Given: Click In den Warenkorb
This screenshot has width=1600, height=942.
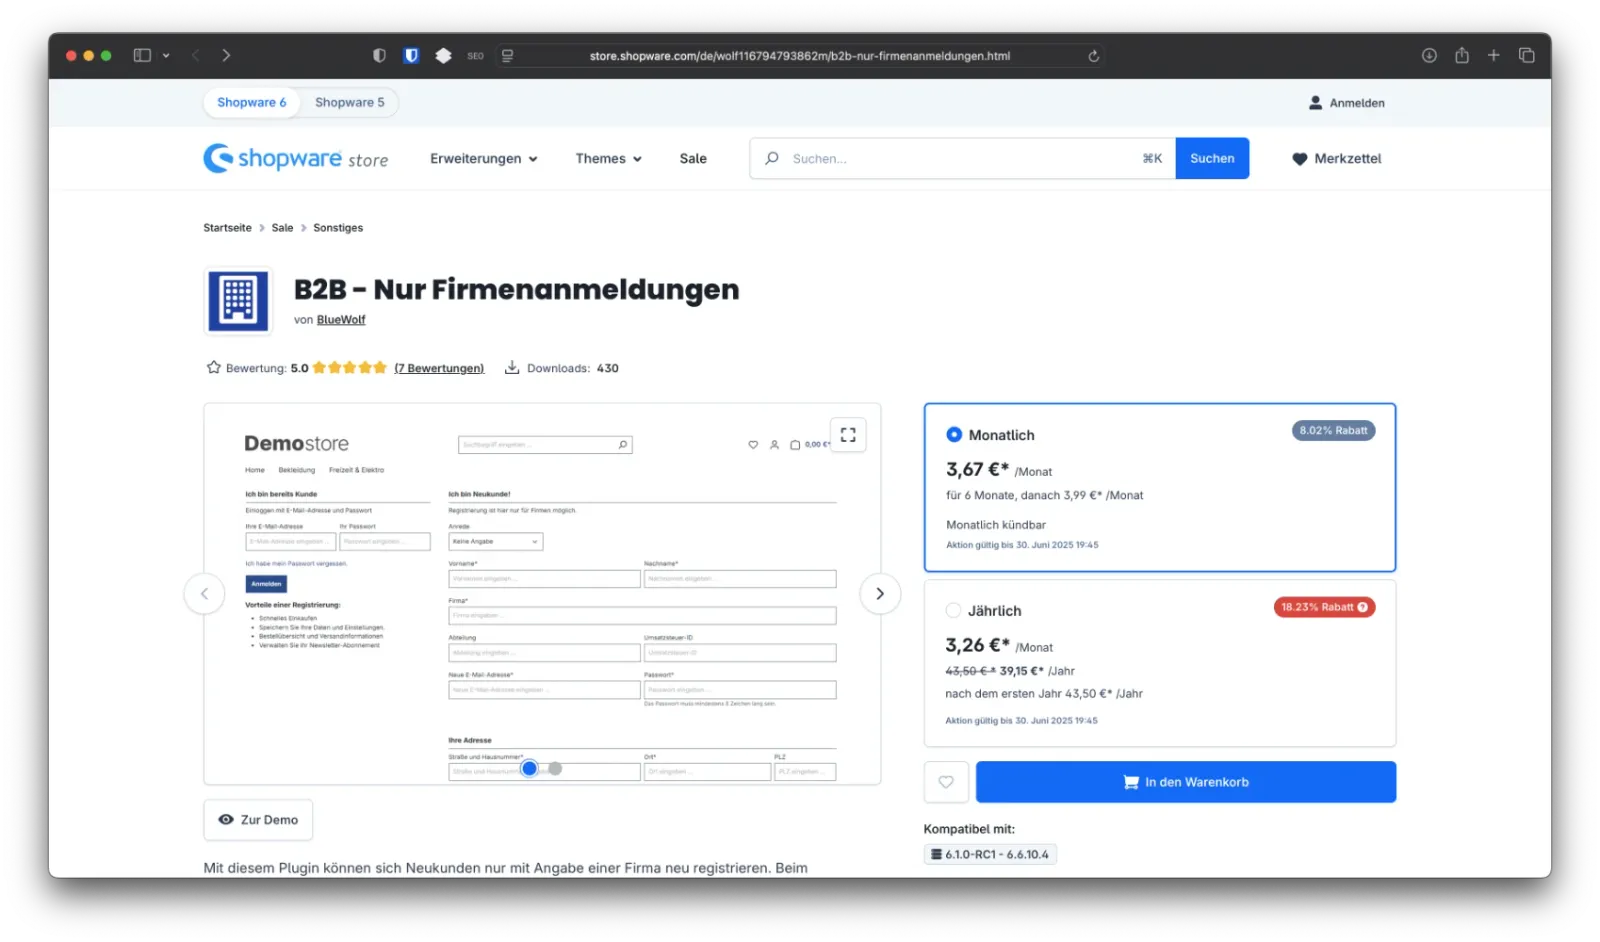Looking at the screenshot, I should click(x=1185, y=782).
